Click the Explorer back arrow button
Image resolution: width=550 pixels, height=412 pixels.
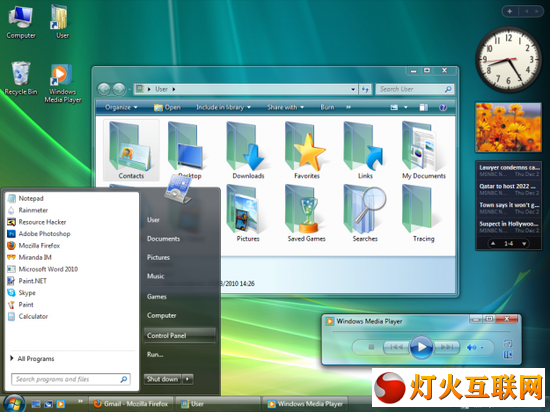[x=104, y=89]
